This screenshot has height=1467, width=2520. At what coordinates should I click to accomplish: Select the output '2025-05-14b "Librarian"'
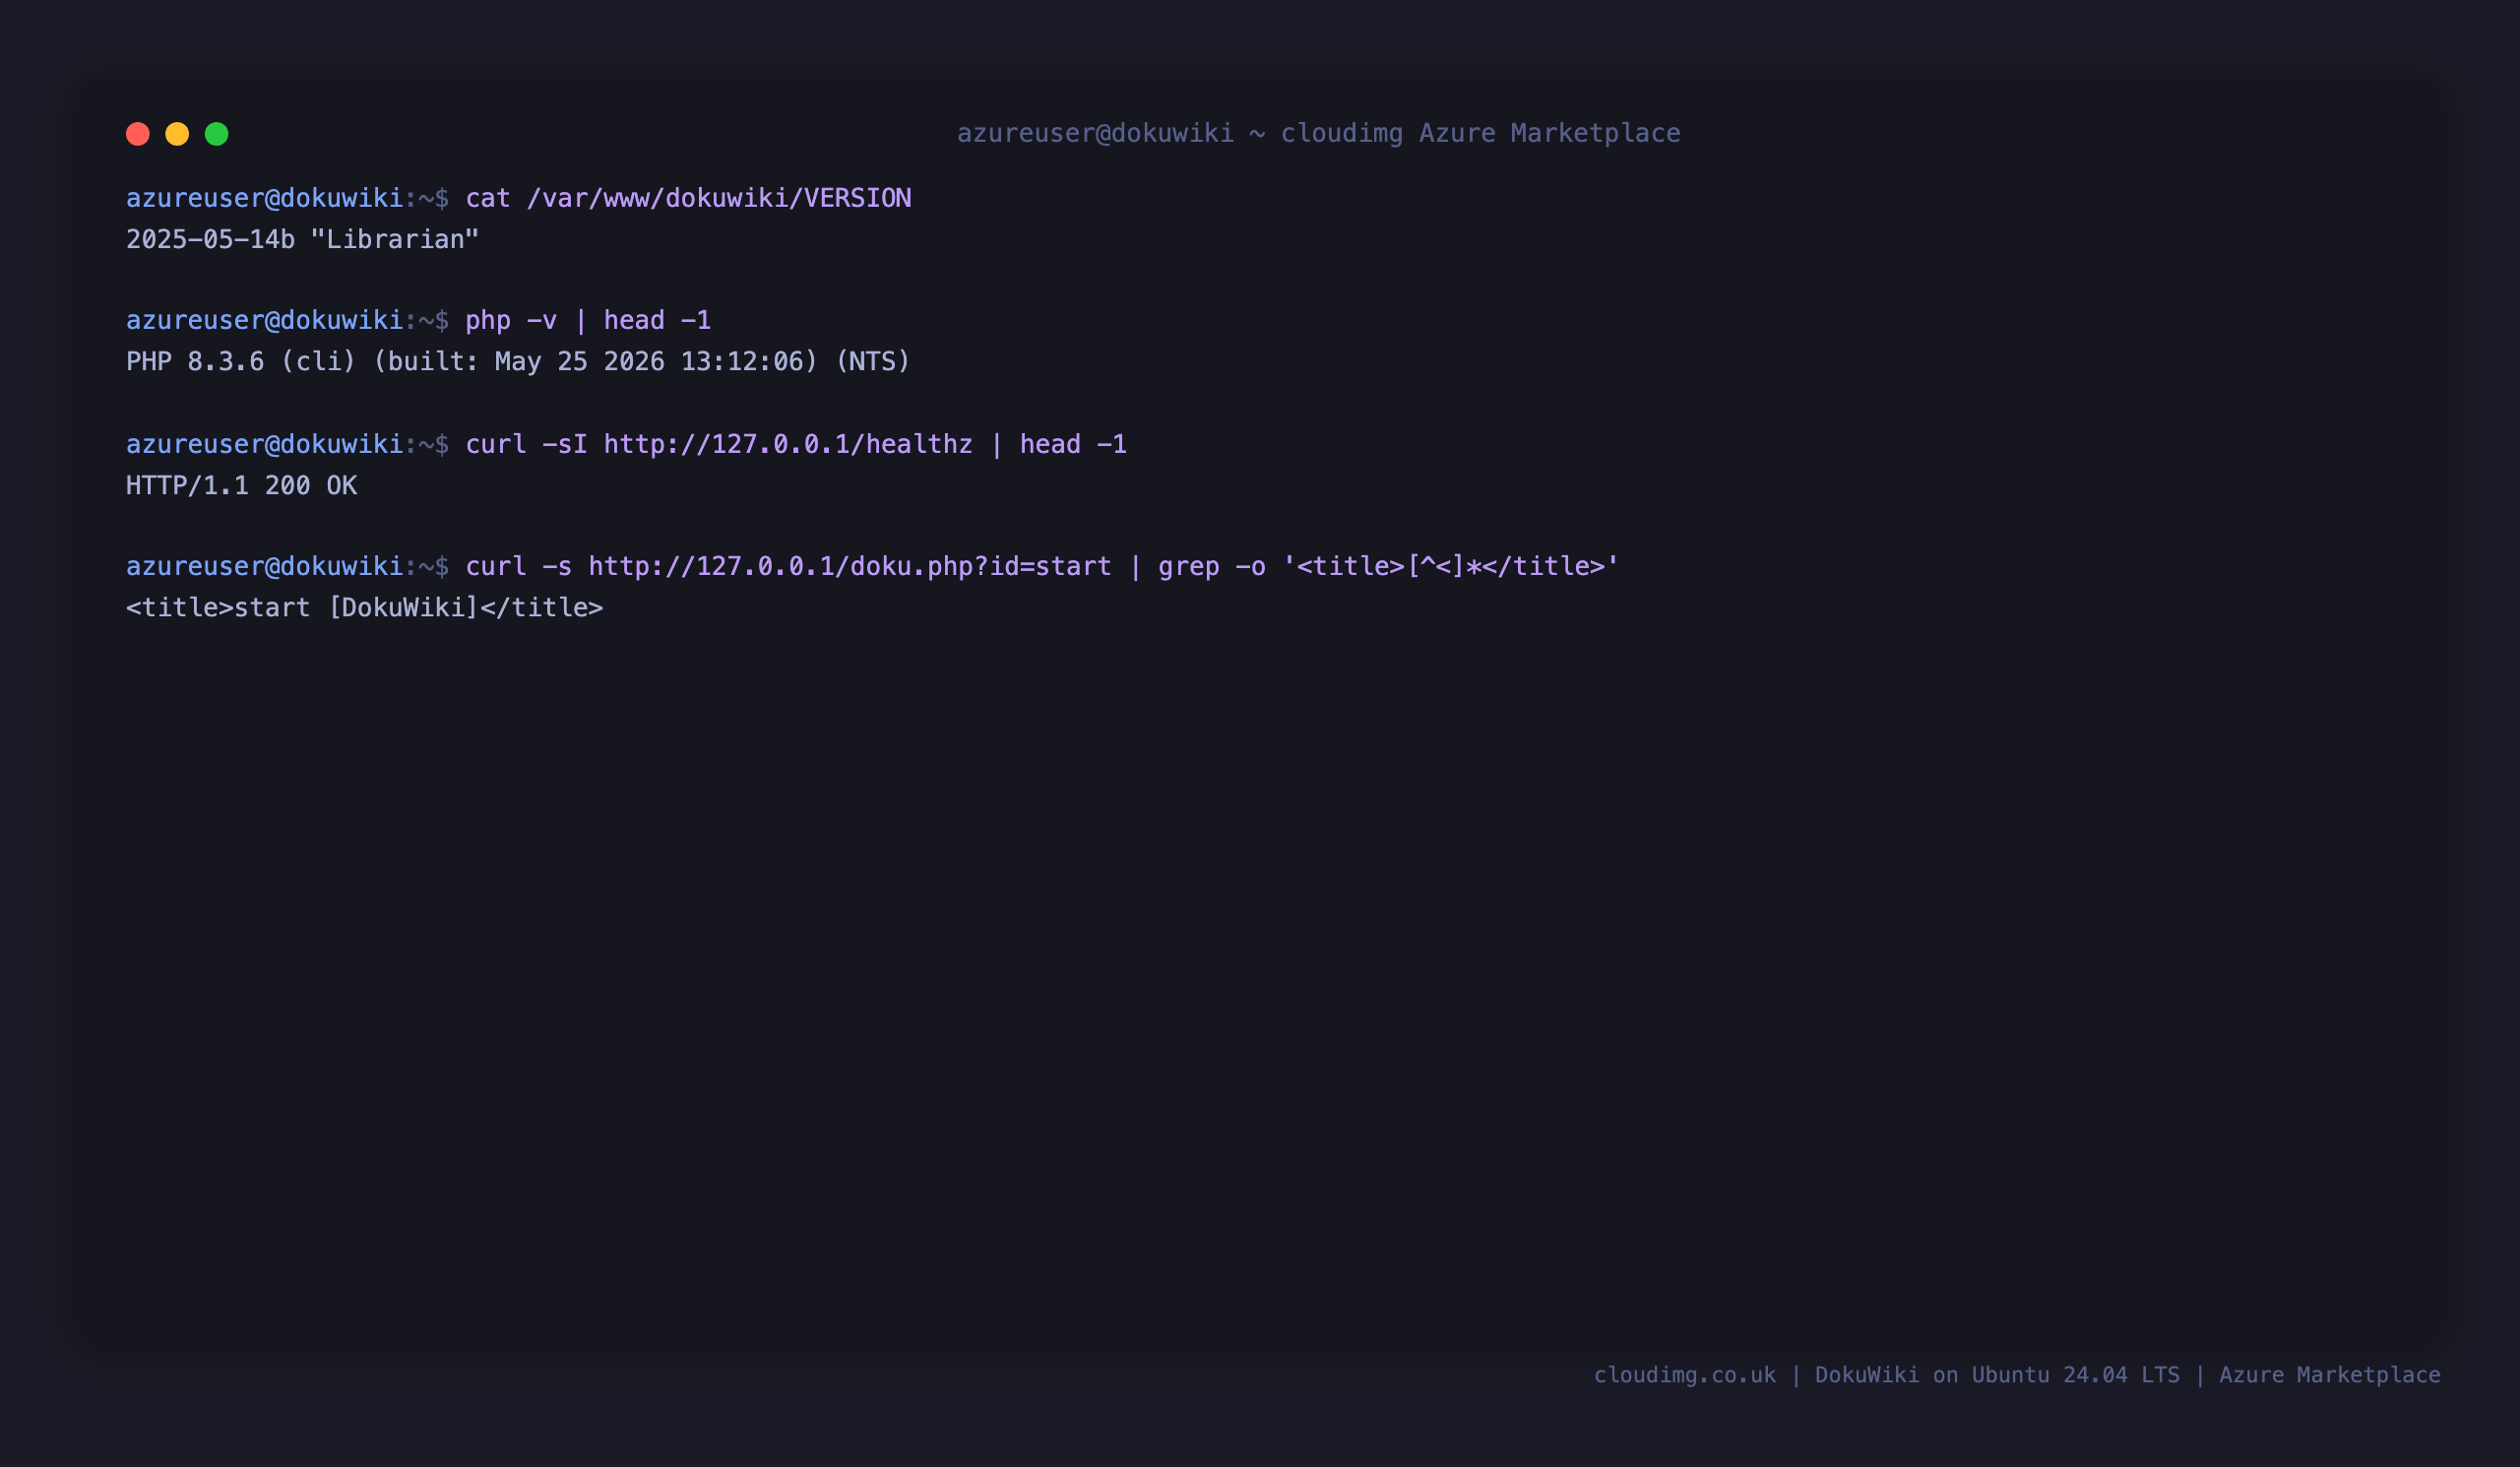click(303, 240)
